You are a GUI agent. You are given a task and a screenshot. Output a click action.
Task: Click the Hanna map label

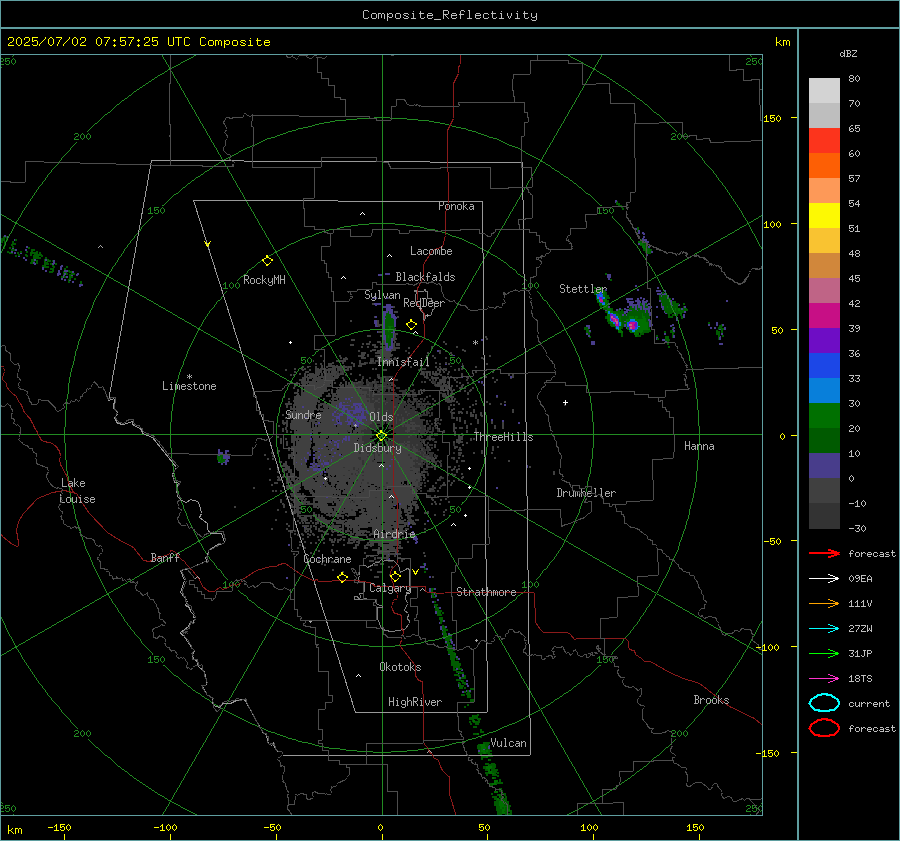click(699, 446)
